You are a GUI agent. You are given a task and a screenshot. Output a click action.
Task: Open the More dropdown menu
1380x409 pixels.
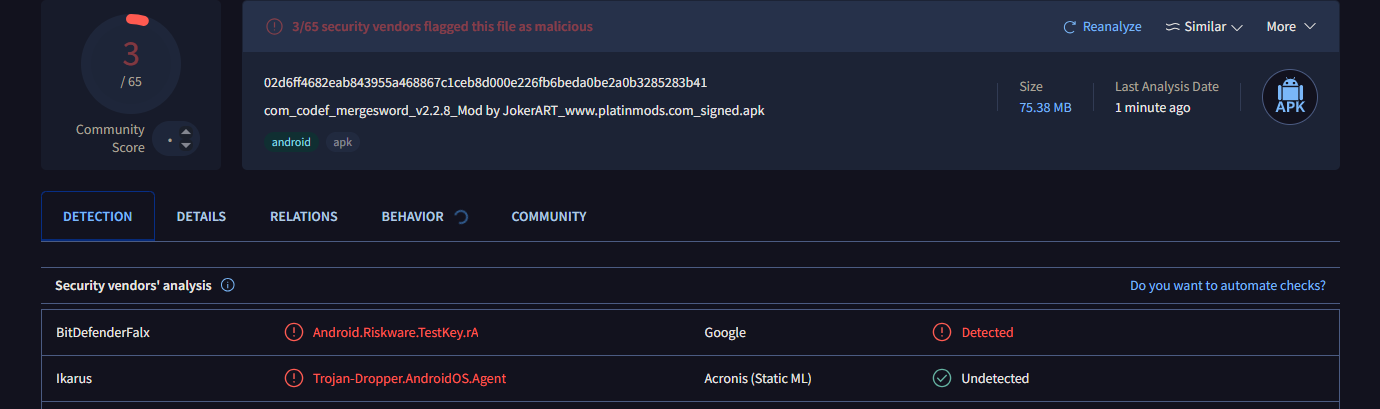click(x=1291, y=27)
